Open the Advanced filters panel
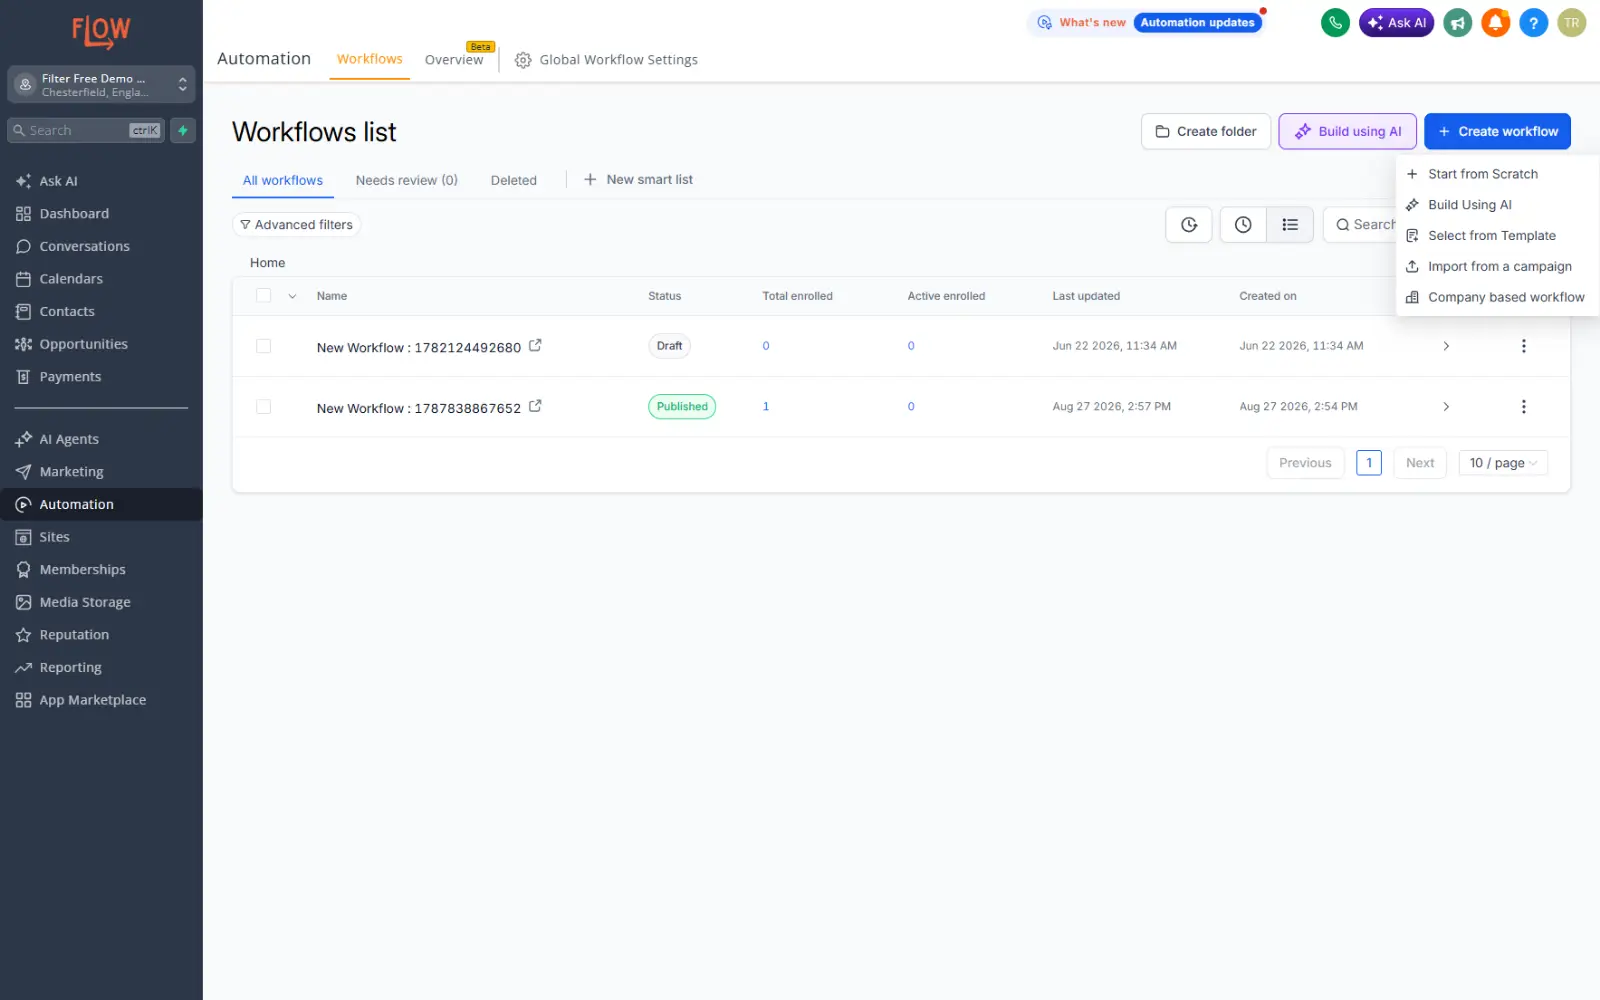 pos(296,225)
